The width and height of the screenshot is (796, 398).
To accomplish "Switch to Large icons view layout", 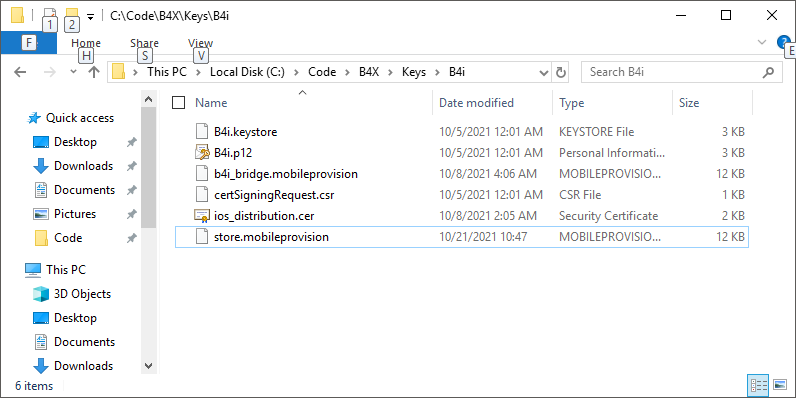I will (x=780, y=385).
